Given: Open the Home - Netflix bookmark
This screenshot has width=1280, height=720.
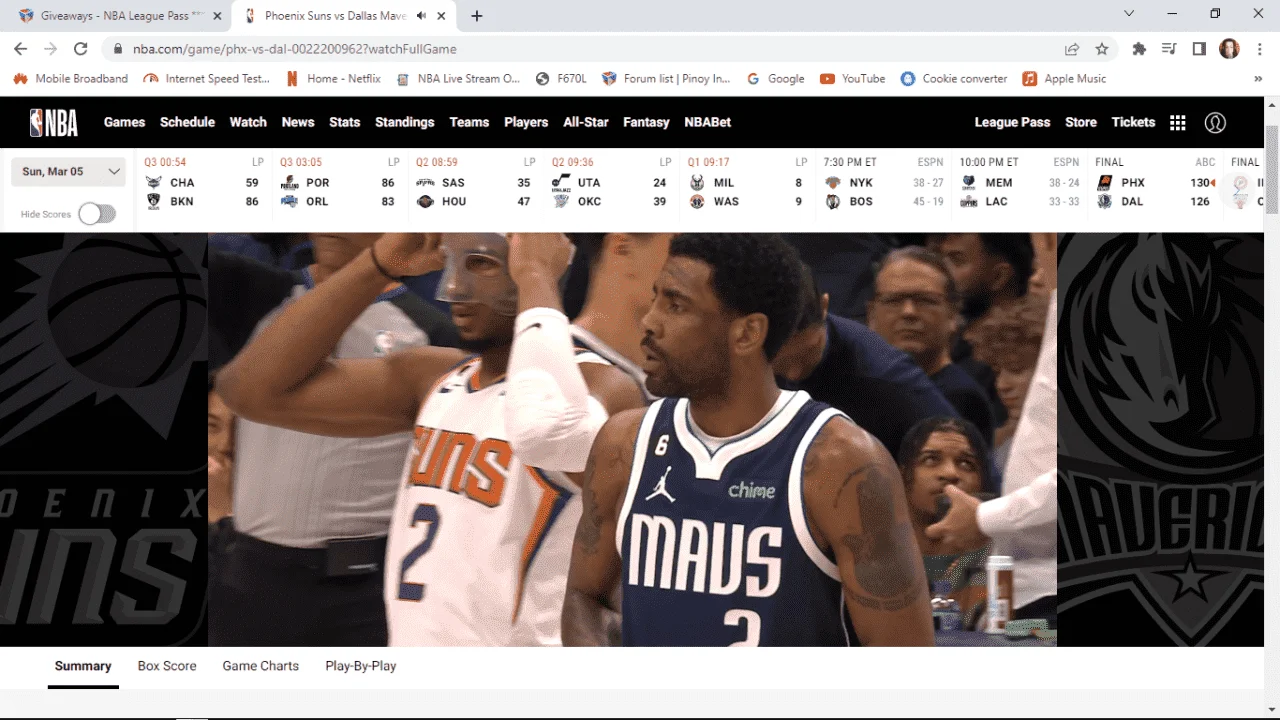Looking at the screenshot, I should click(x=333, y=79).
